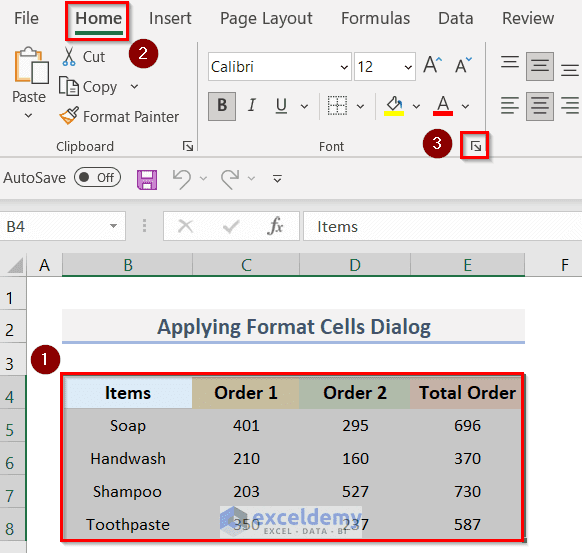Click the Copy button

pos(88,87)
